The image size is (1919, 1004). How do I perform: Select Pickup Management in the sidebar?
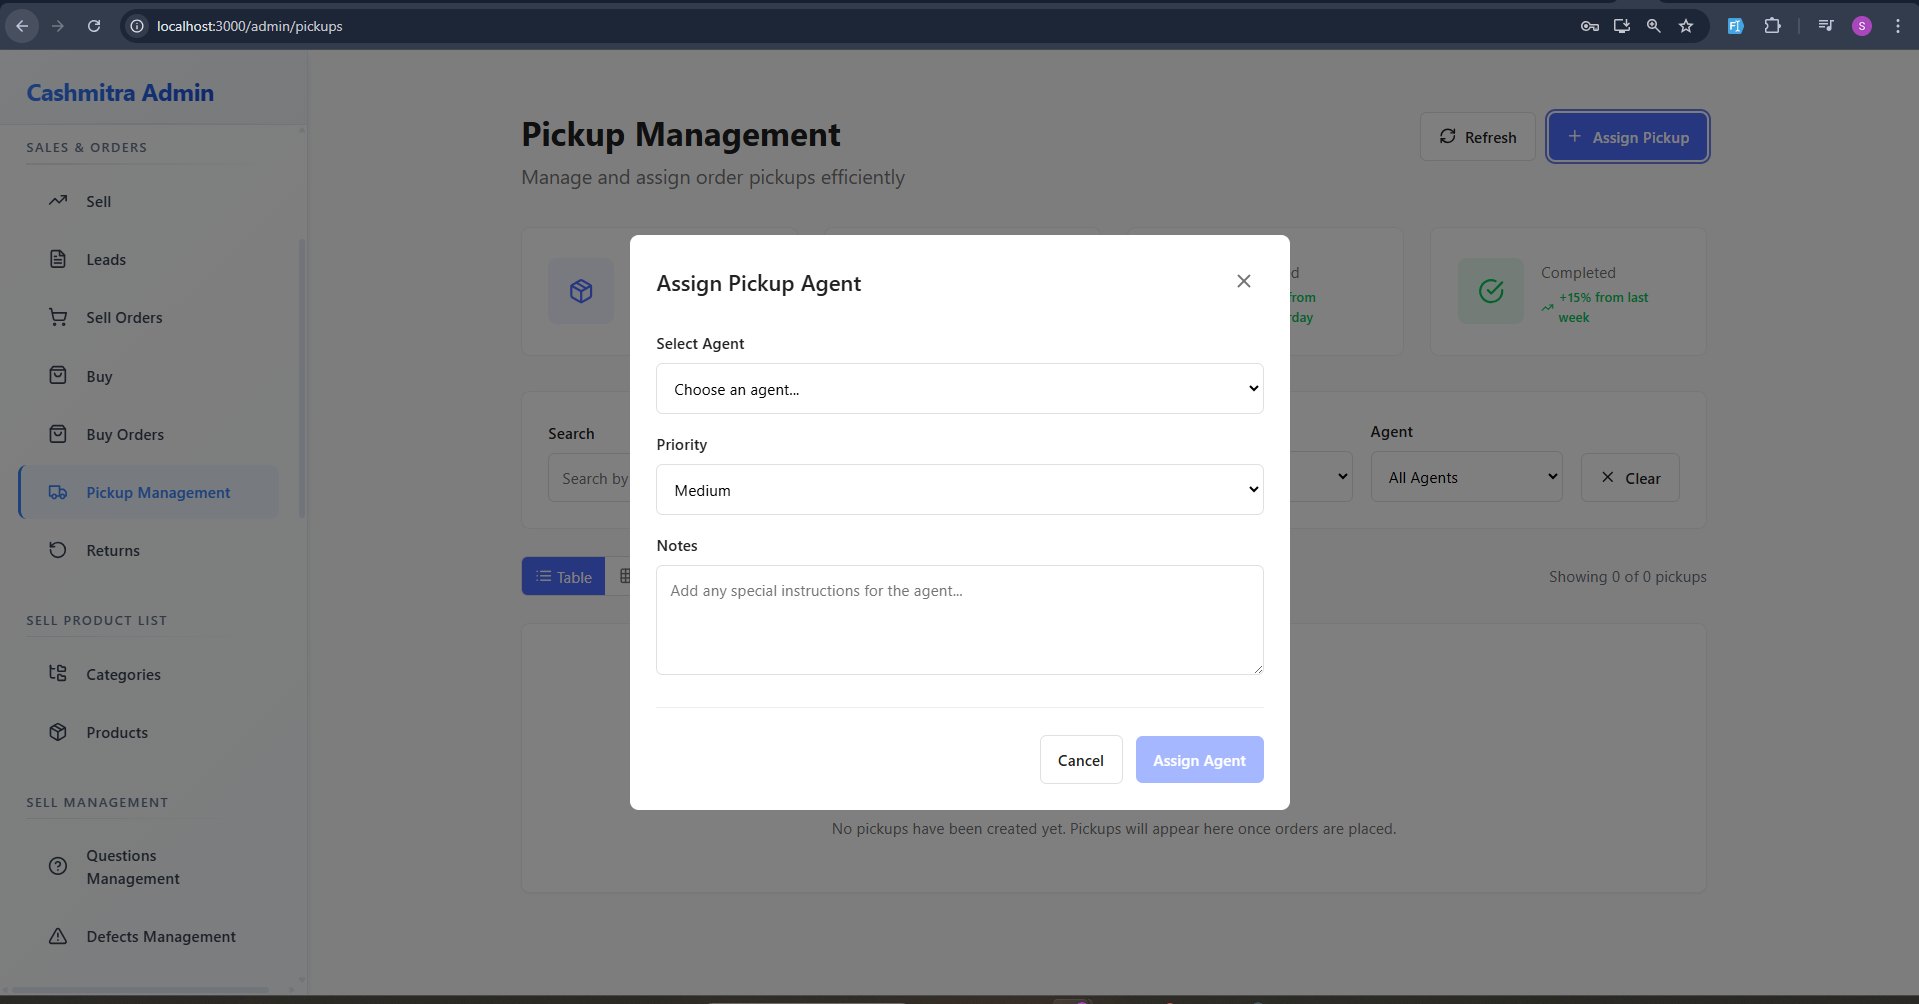(158, 492)
